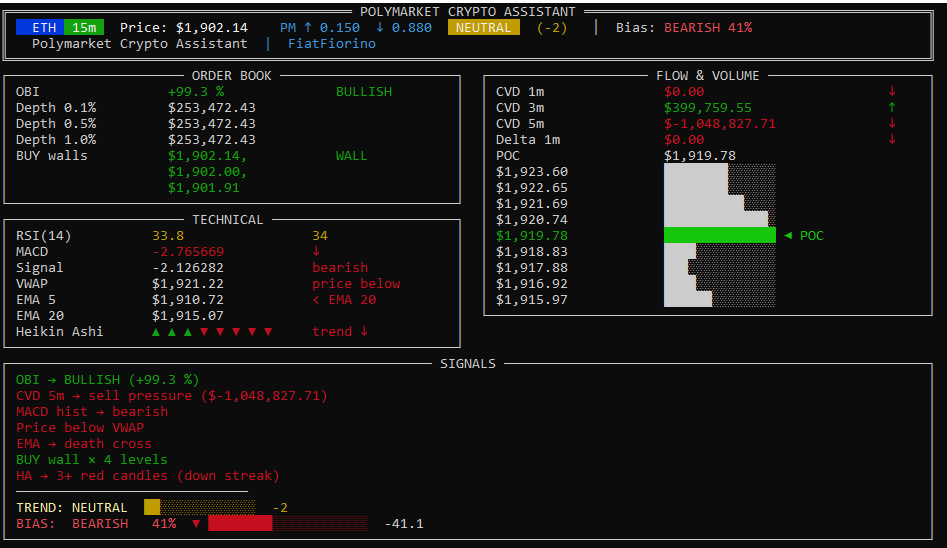Viewport: 947px width, 548px height.
Task: Click the 'CVD 5m → sell pressure' signal
Action: point(172,396)
